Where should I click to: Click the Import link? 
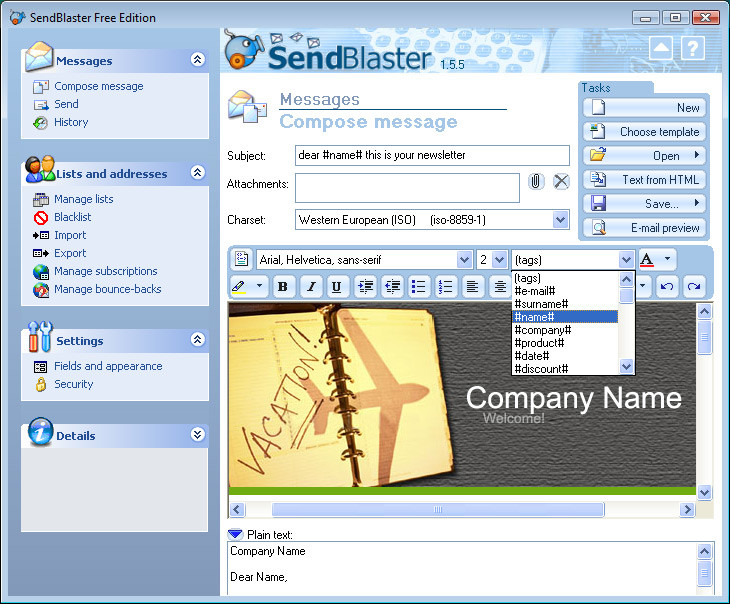(70, 236)
